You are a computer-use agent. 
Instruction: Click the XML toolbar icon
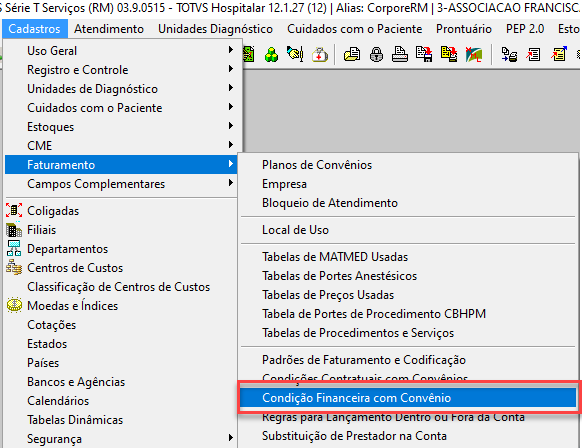pos(474,55)
